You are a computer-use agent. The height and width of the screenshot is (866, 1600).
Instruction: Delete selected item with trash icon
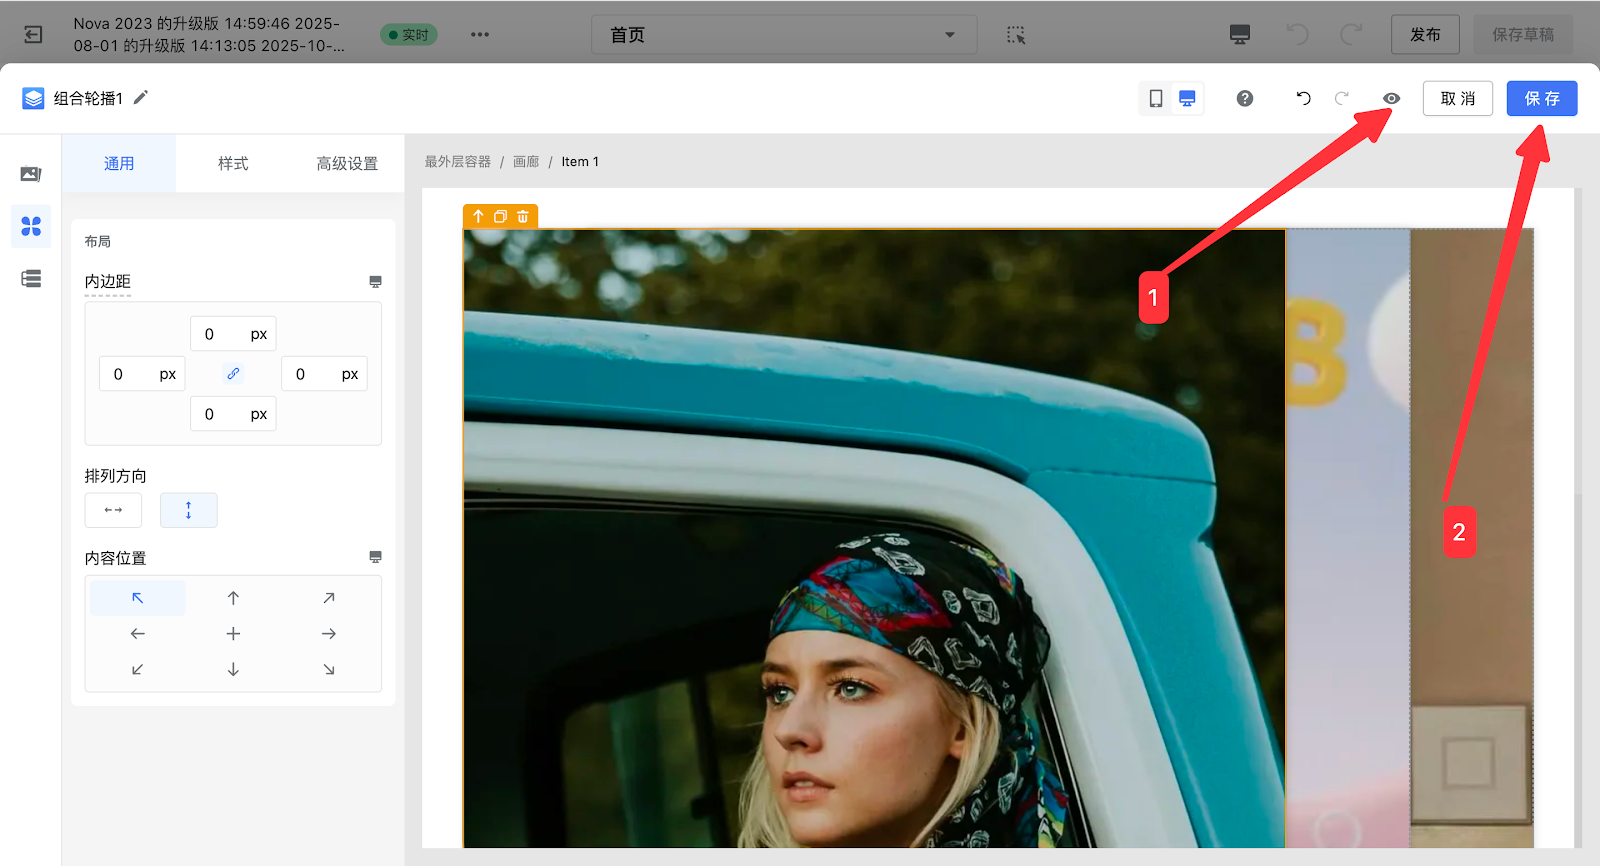point(523,216)
